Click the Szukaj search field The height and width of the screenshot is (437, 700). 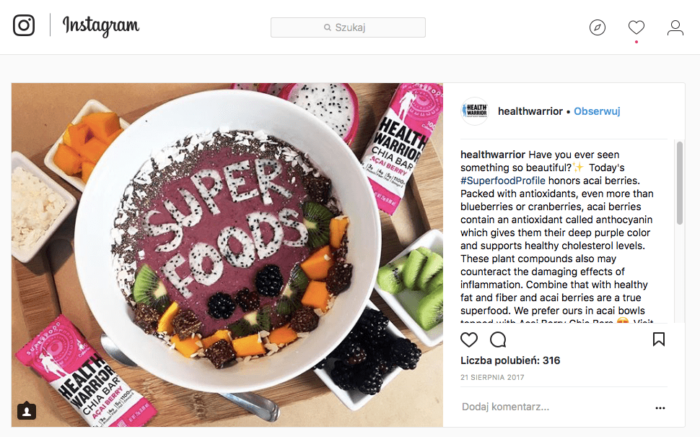coord(348,28)
